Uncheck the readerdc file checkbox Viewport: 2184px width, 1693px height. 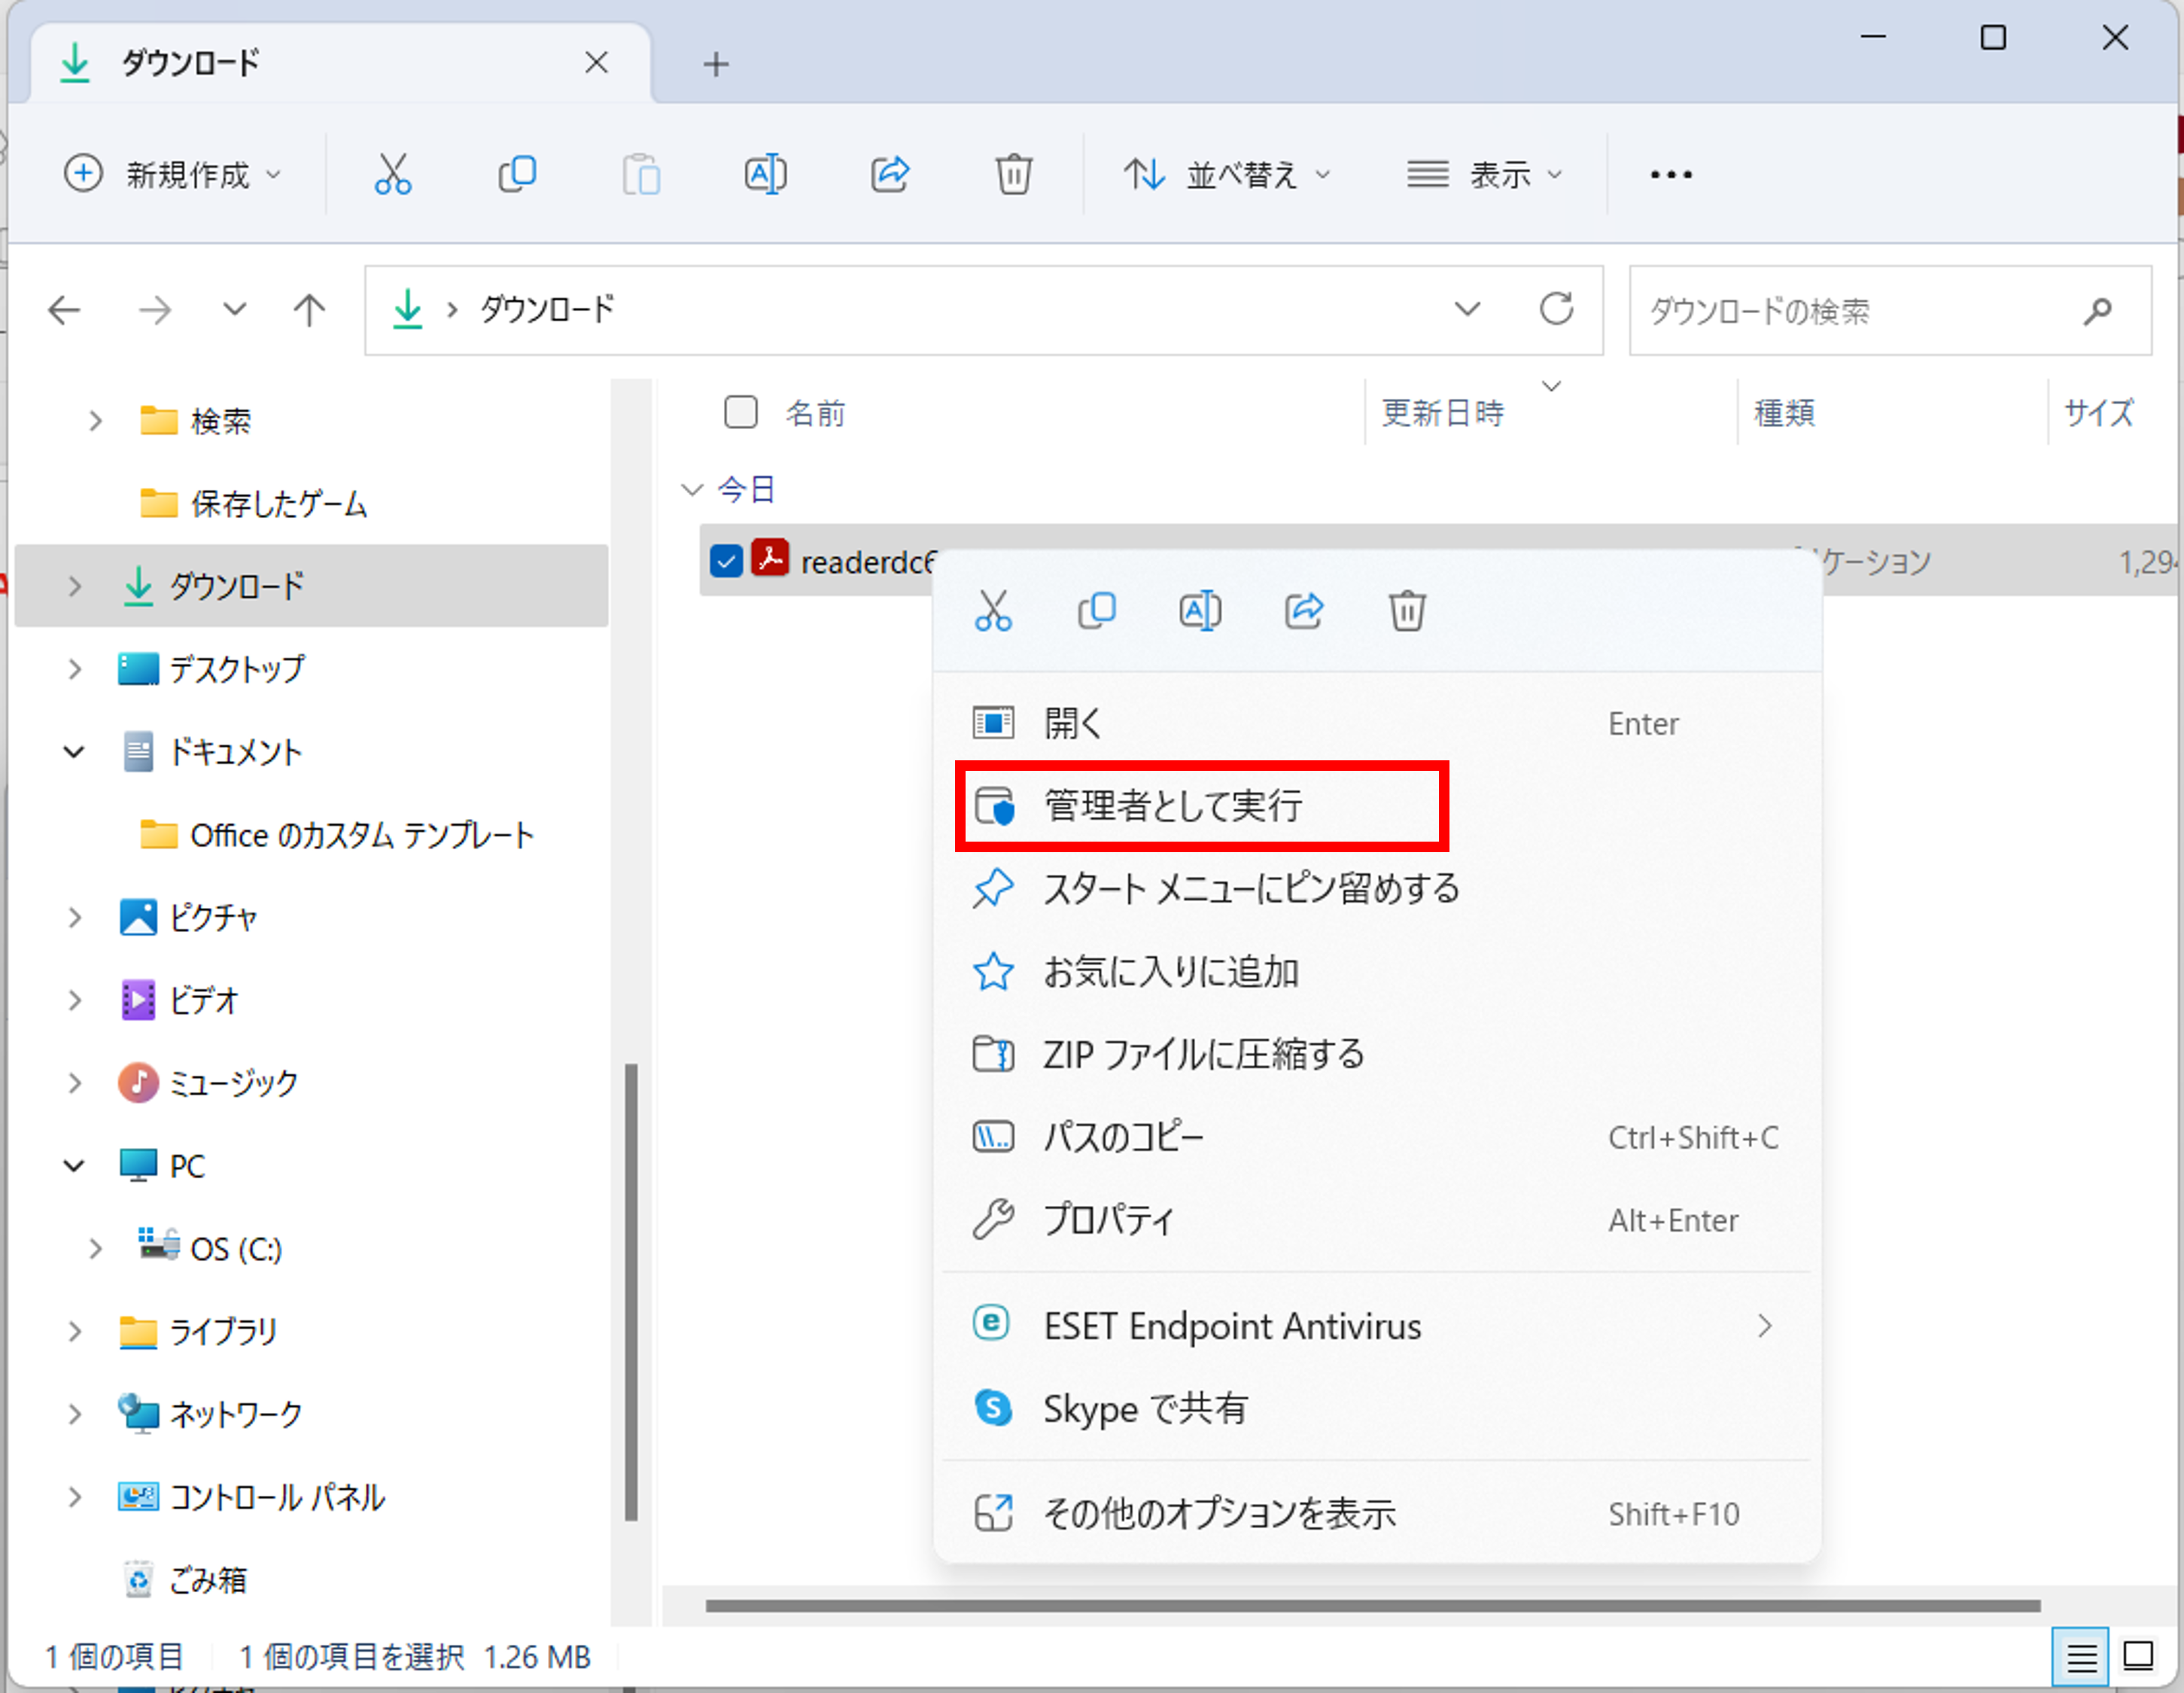click(x=726, y=561)
